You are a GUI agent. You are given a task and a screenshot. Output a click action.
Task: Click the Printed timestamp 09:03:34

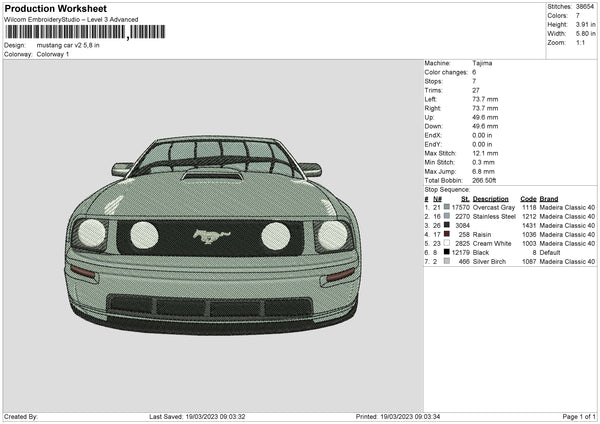coord(426,416)
